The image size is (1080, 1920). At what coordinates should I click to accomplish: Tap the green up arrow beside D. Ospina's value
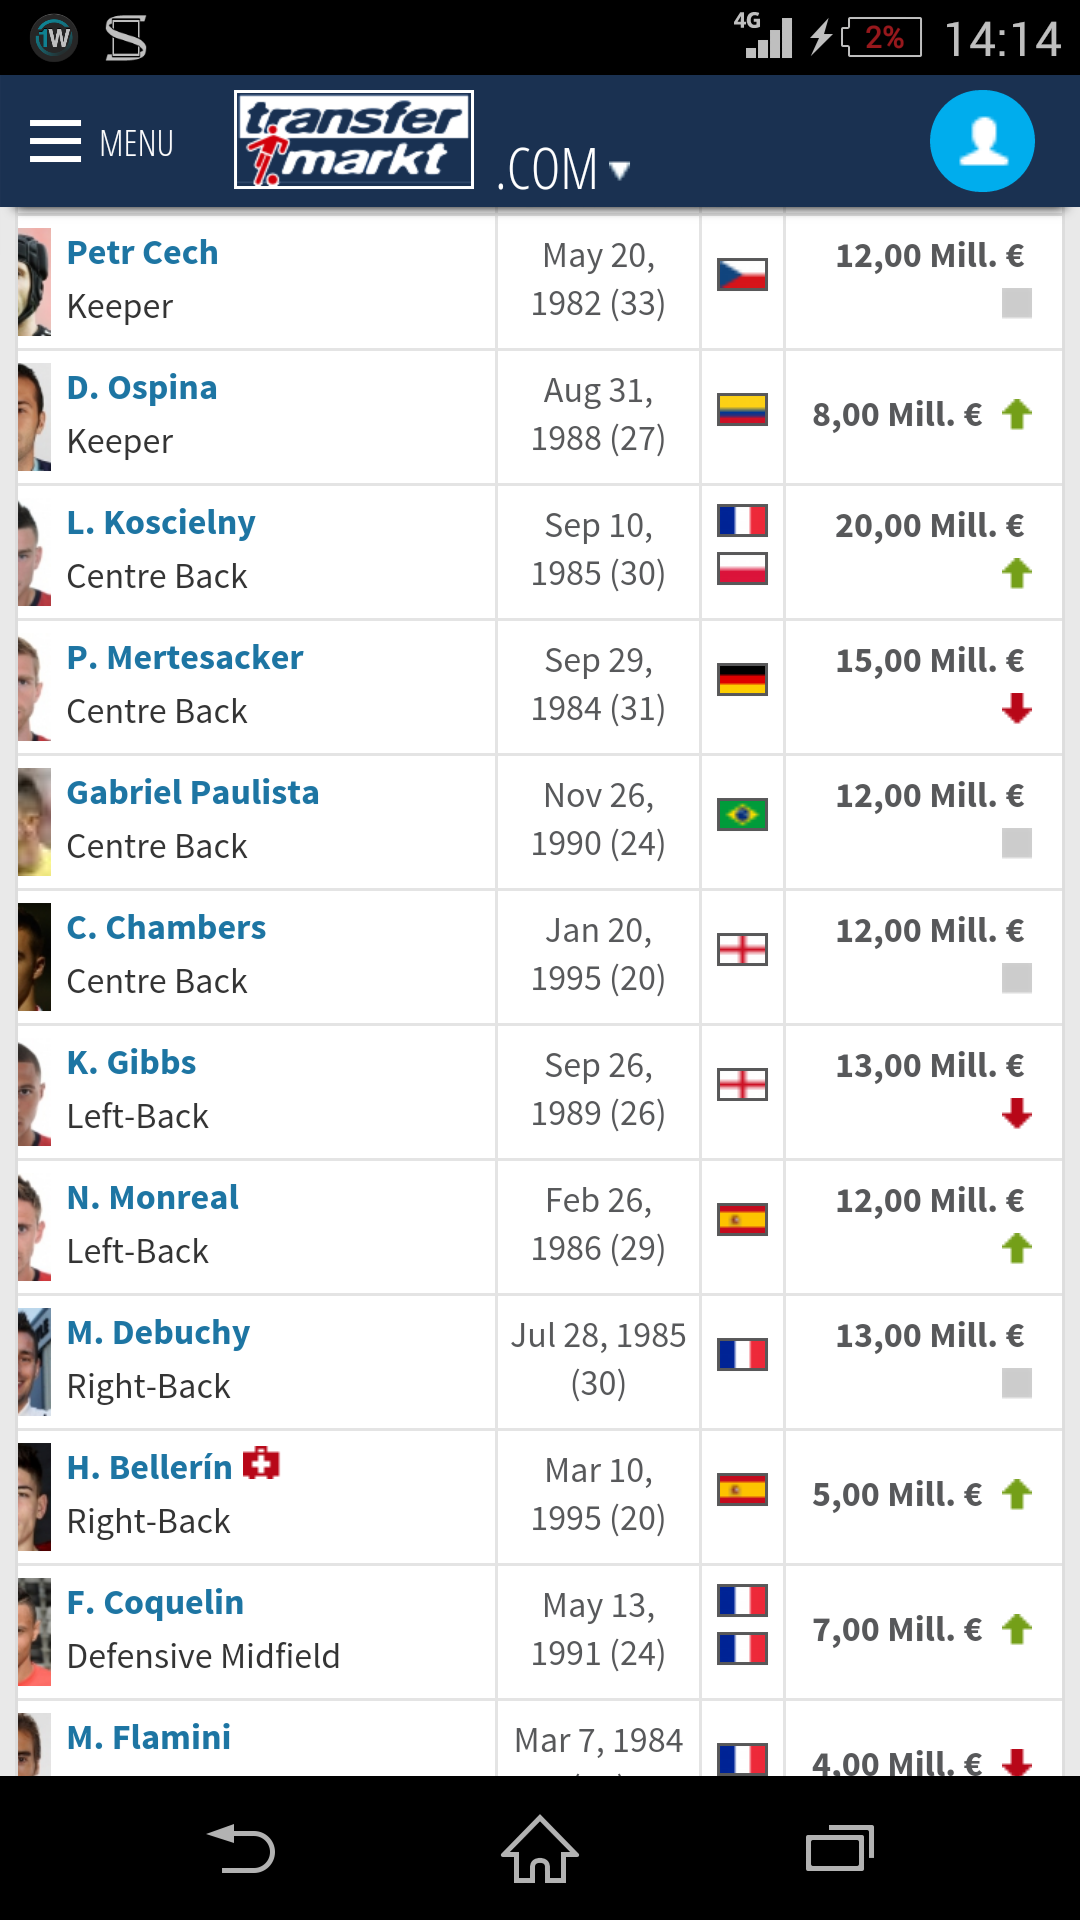click(x=1017, y=414)
